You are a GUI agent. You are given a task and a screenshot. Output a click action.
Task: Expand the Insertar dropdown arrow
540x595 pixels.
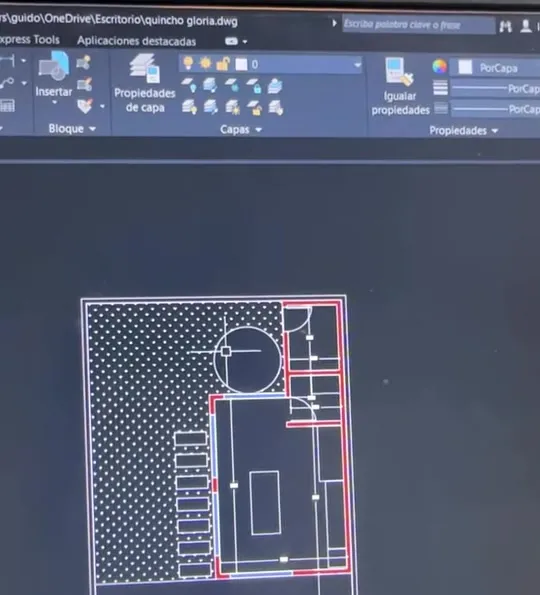(54, 103)
